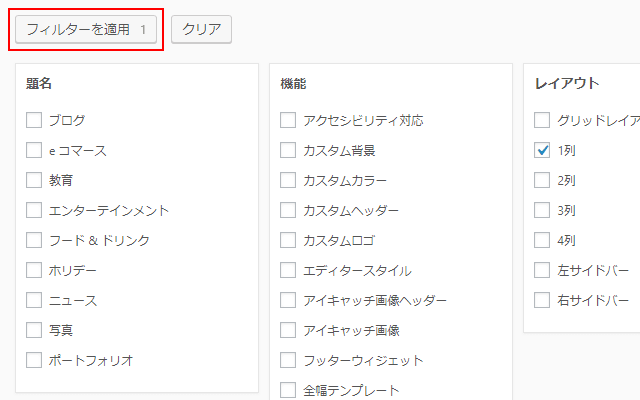The height and width of the screenshot is (400, 640).
Task: Check the ニュース checkbox
Action: [x=34, y=300]
